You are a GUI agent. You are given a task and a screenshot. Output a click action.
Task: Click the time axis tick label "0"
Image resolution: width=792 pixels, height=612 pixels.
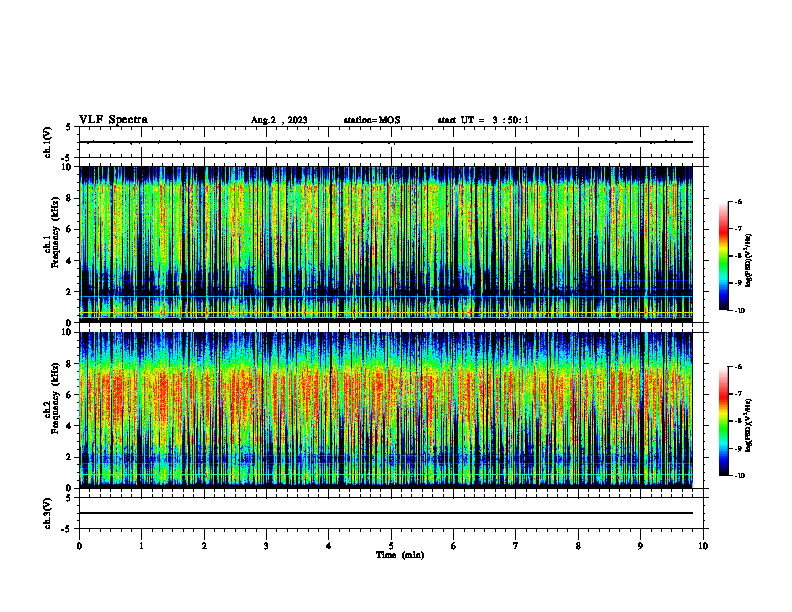tap(79, 546)
